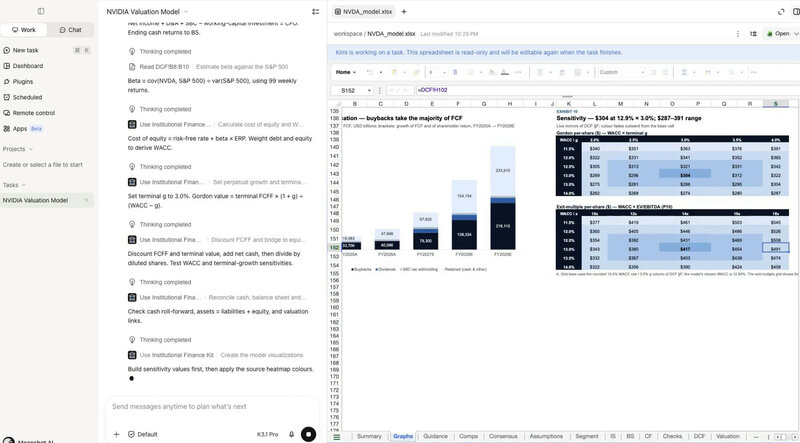Click the Paste clipboard icon
This screenshot has height=443, width=800.
point(394,72)
